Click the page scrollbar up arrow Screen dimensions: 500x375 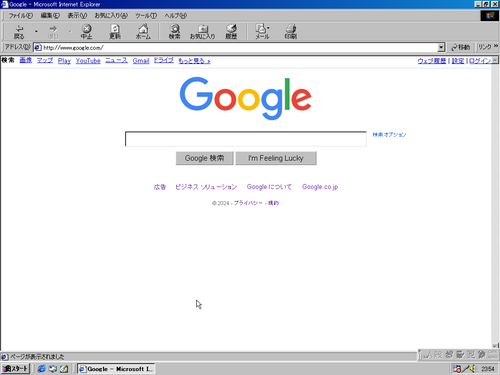pos(495,60)
